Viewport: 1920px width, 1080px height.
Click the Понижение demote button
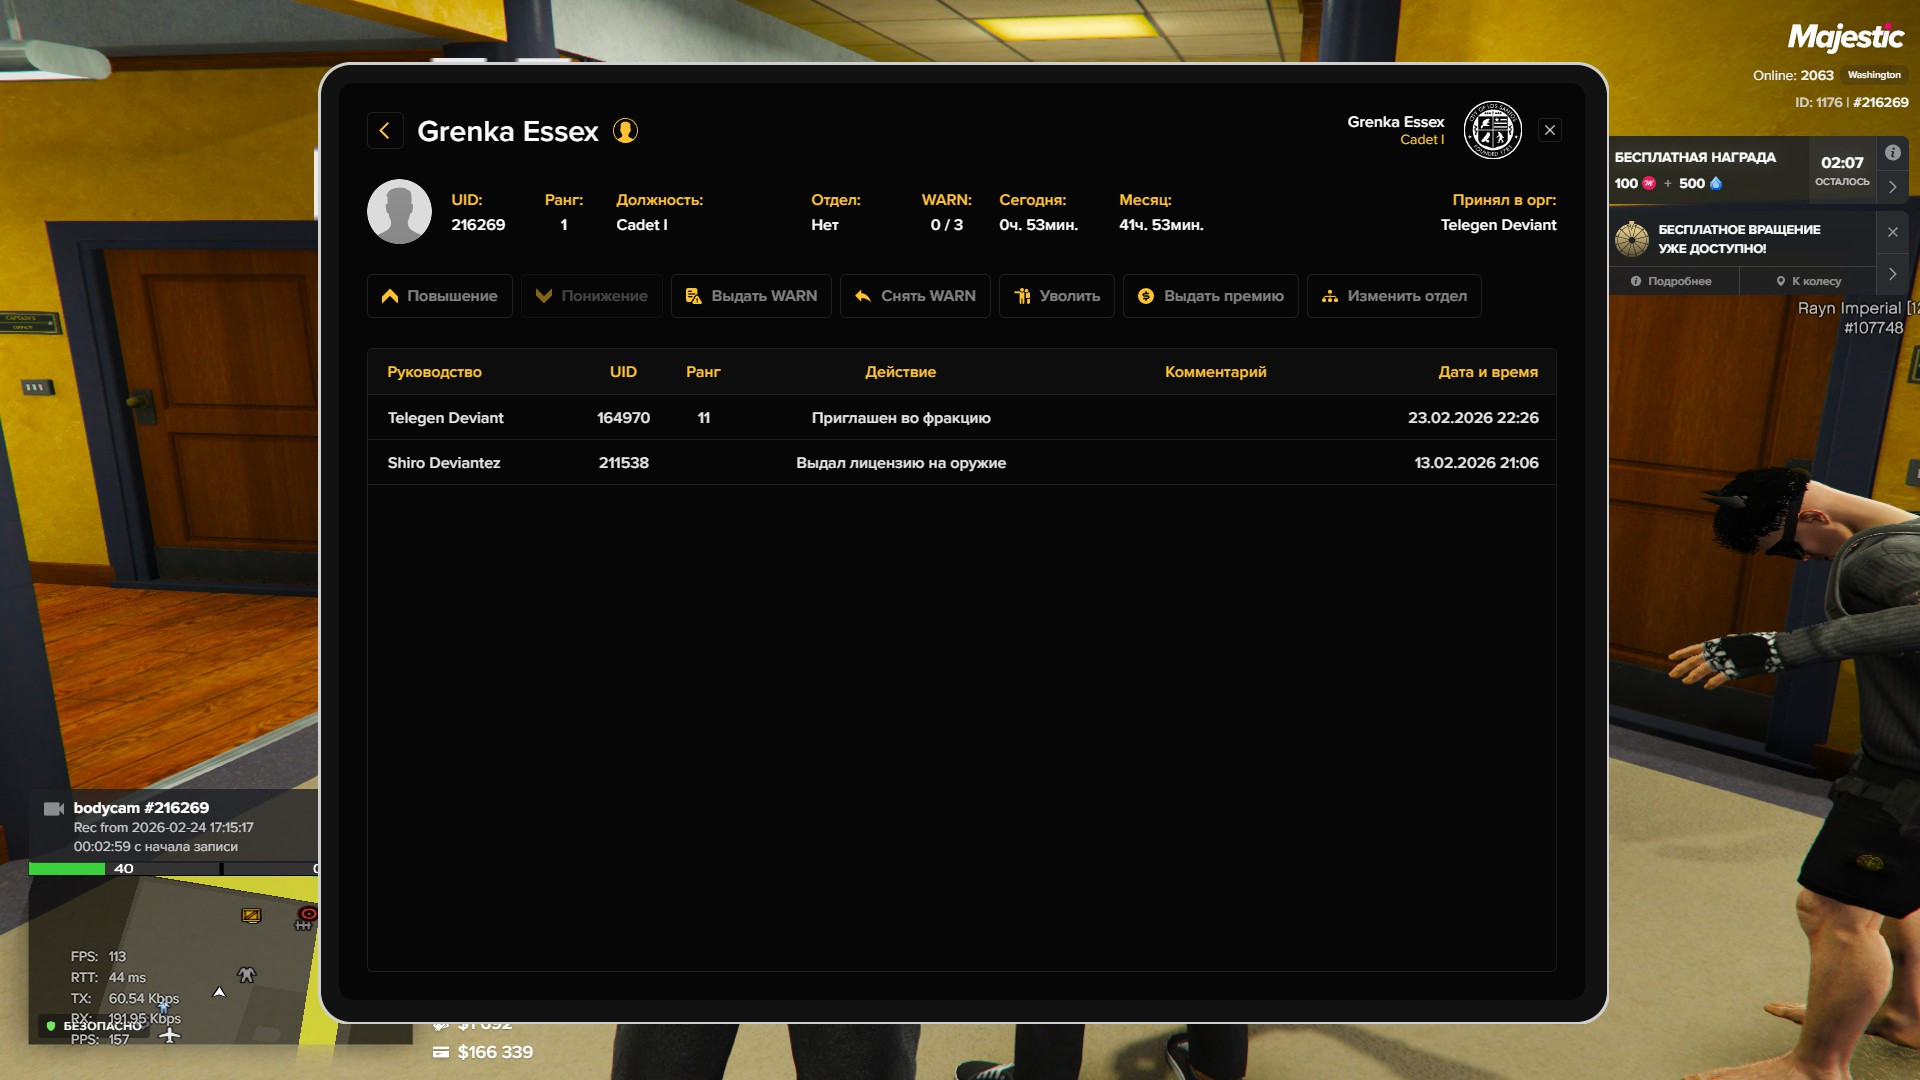[x=591, y=296]
